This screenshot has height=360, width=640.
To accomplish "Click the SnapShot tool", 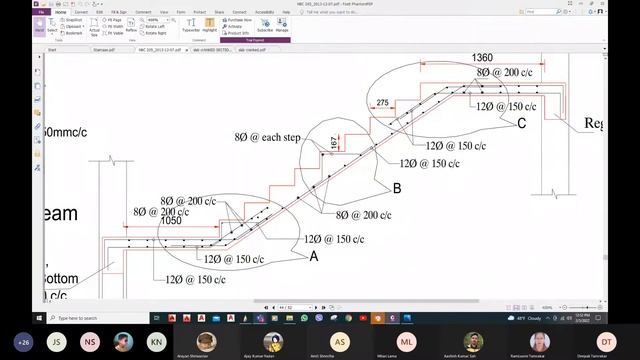I will pos(71,20).
